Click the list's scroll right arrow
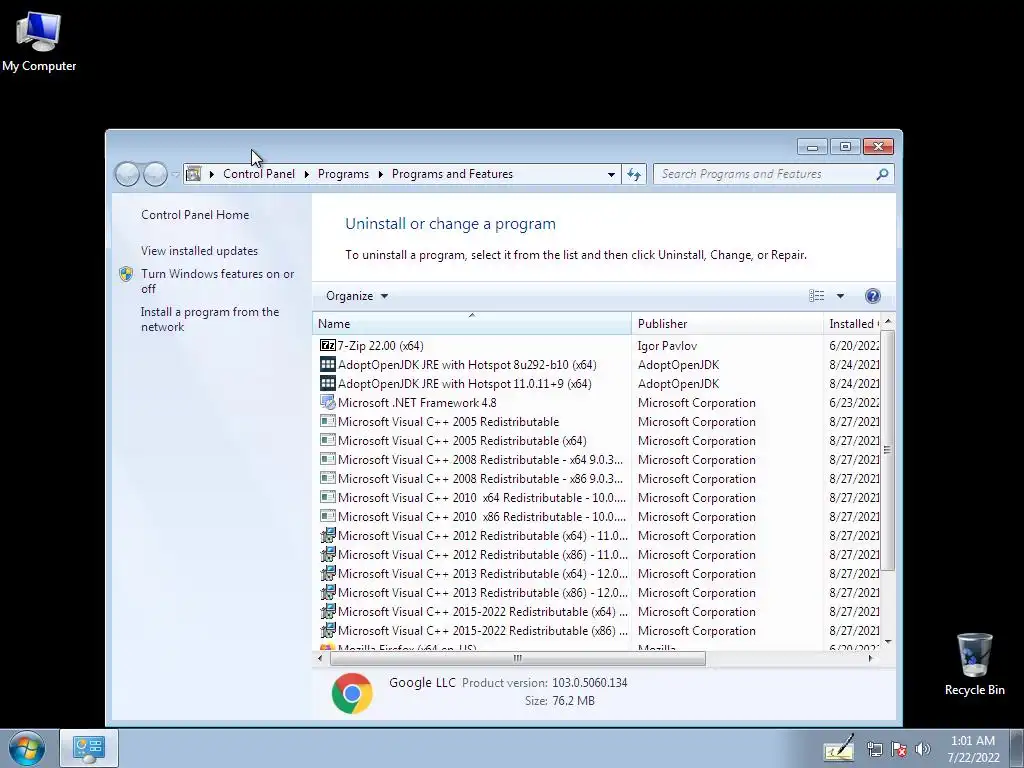 pos(871,658)
